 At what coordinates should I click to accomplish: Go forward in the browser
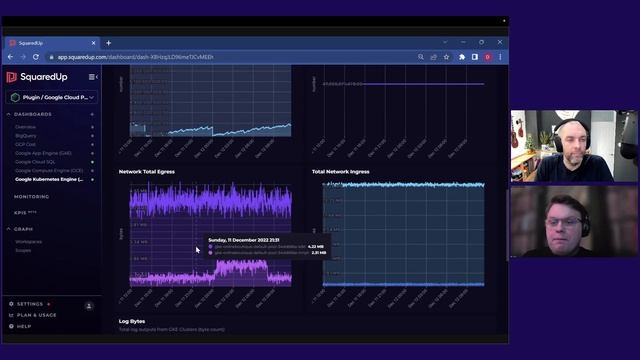pos(23,57)
